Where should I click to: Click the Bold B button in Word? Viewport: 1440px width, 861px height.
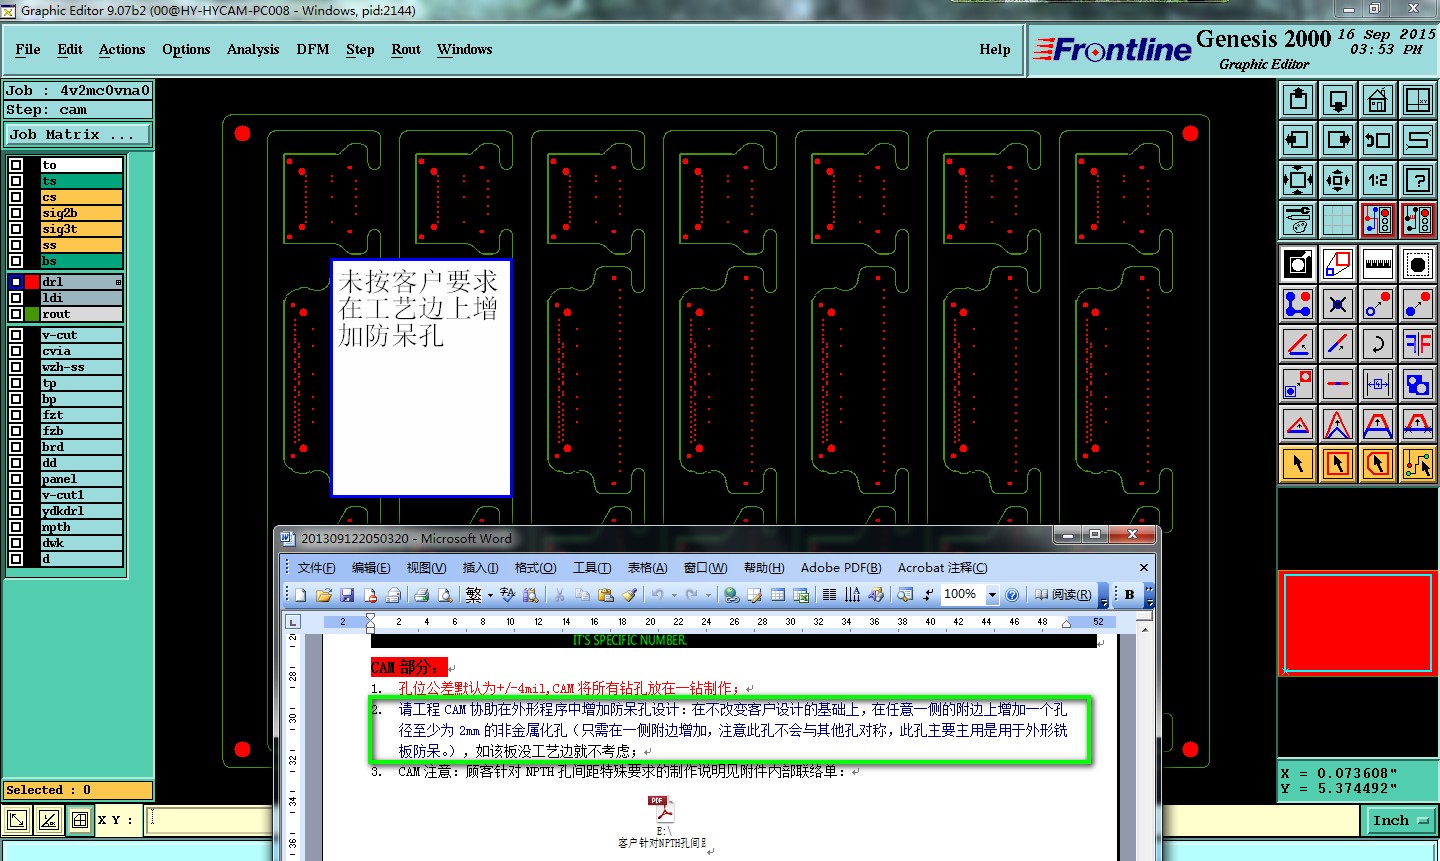pos(1130,595)
